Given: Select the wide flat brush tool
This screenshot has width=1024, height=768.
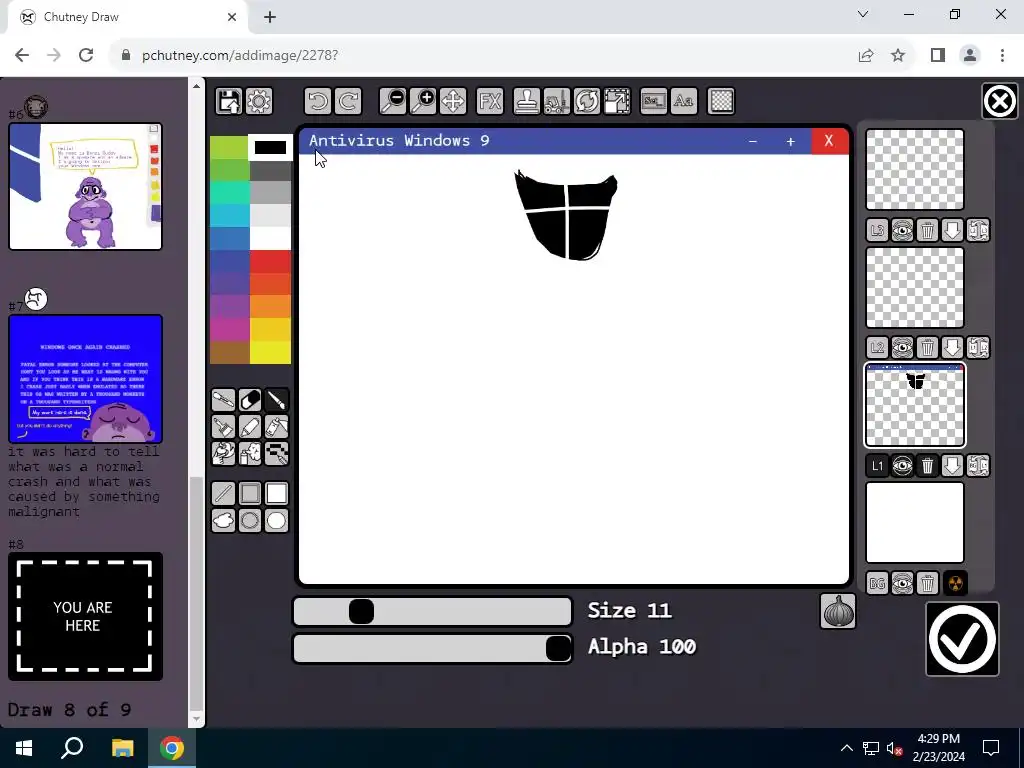Looking at the screenshot, I should point(223,426).
